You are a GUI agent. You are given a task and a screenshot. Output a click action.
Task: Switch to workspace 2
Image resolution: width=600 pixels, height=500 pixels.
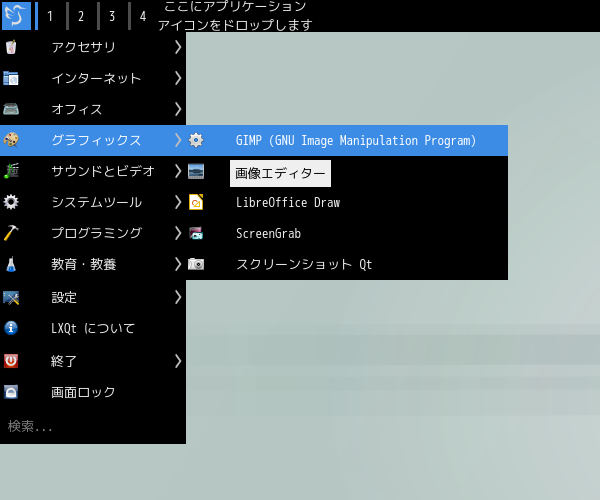coord(81,16)
